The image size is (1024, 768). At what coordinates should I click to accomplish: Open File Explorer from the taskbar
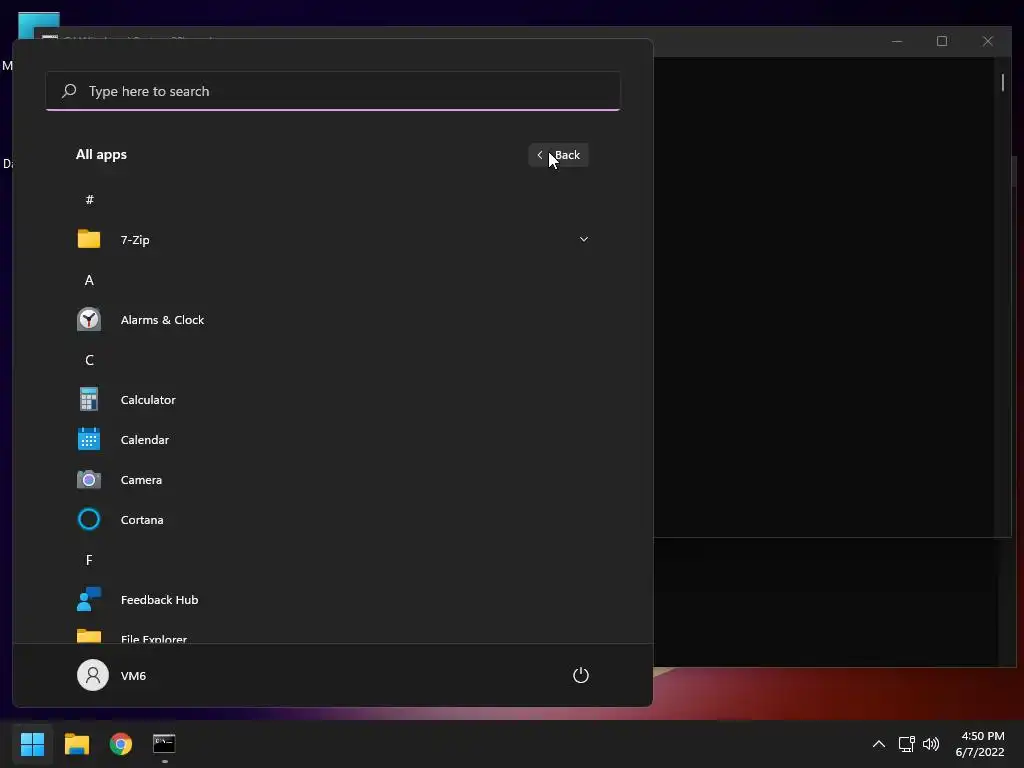(x=76, y=743)
